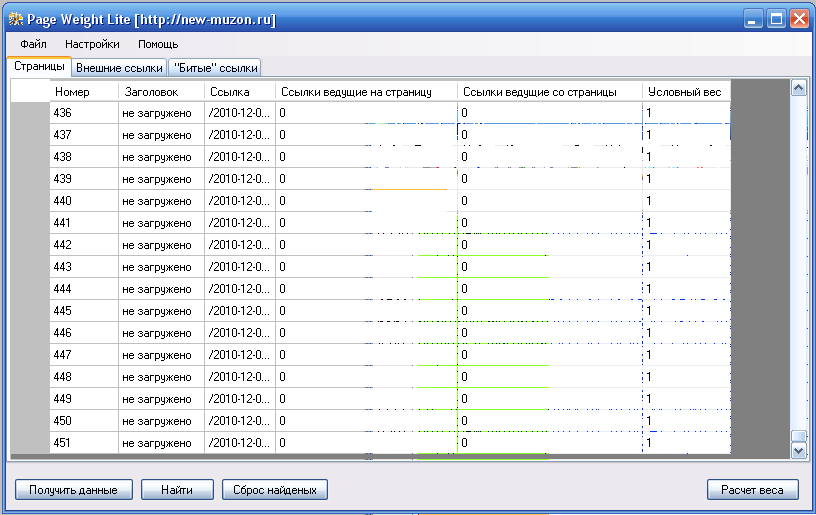Click the row header selector of row 446

tap(31, 332)
